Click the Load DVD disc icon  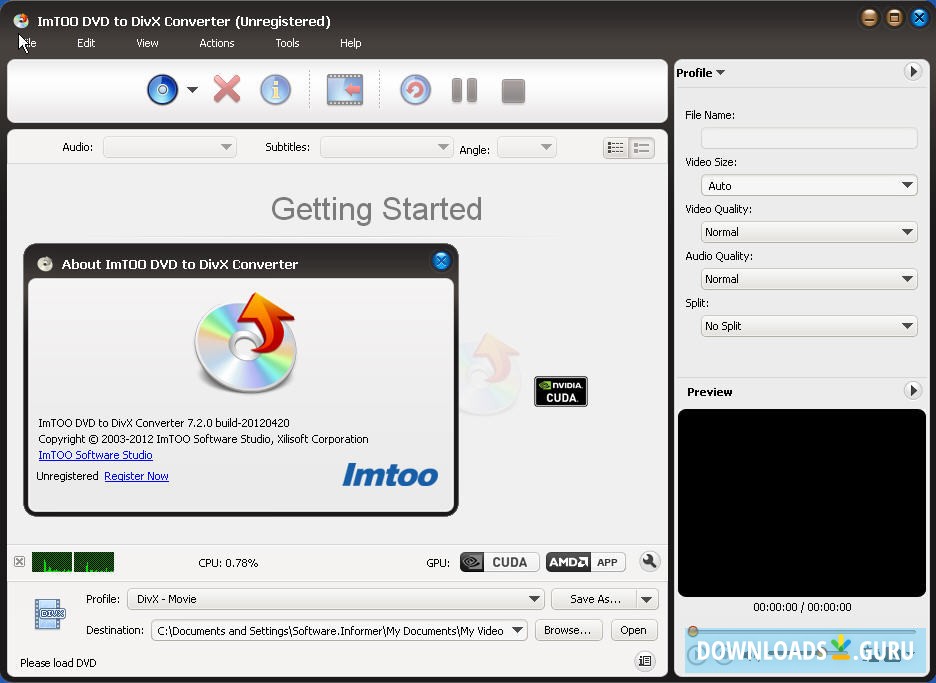(x=162, y=90)
